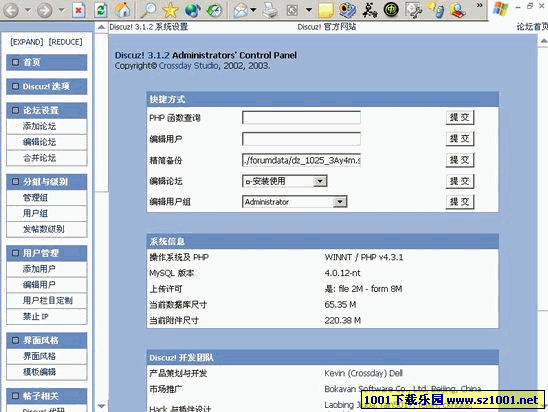Screen dimensions: 548x412
Task: Open the Forward history dropdown arrow
Action: [x=61, y=10]
